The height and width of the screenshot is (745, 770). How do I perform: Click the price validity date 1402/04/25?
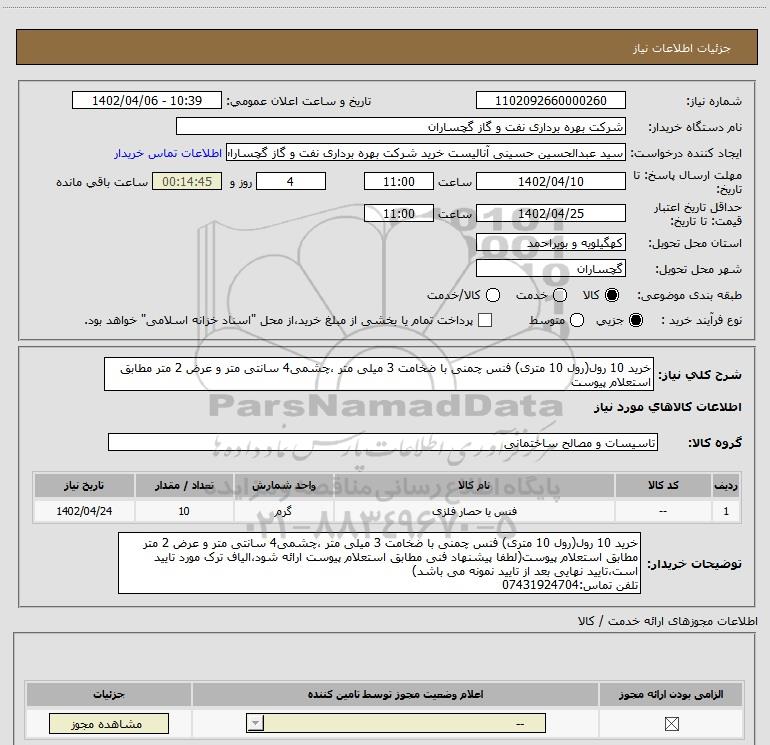[550, 214]
